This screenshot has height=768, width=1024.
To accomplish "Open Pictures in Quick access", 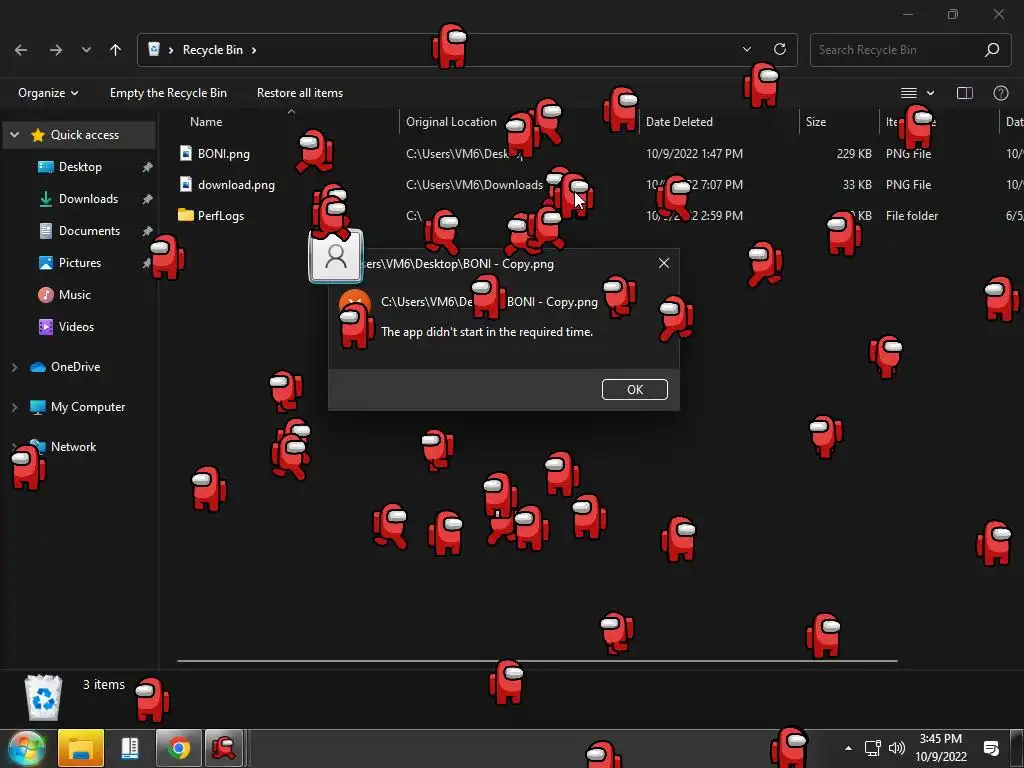I will pyautogui.click(x=80, y=263).
